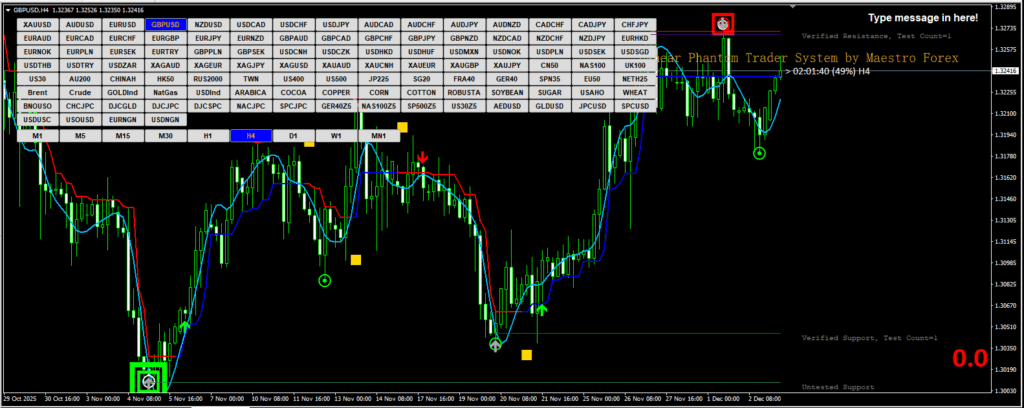The image size is (1024, 408).
Task: Click the 'Type message in here!' text
Action: click(x=922, y=18)
